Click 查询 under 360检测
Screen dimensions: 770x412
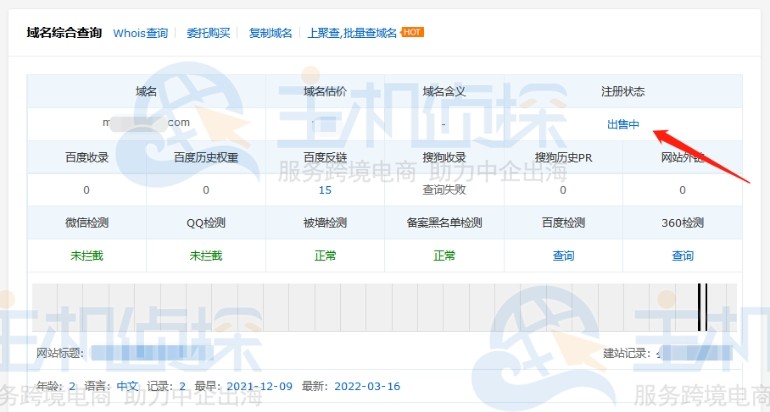pyautogui.click(x=683, y=255)
